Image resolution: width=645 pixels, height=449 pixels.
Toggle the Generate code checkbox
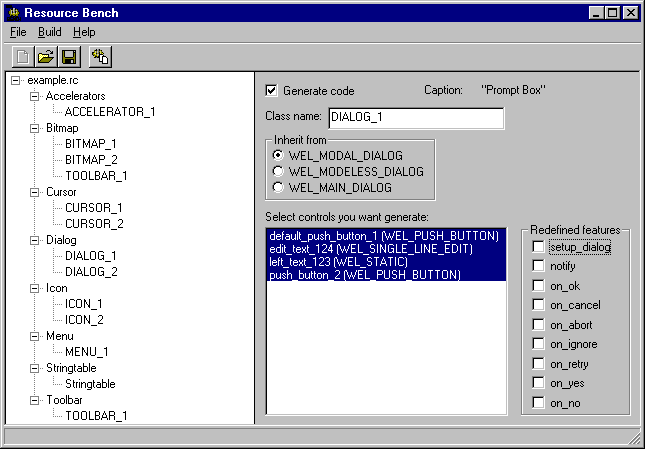tap(271, 91)
